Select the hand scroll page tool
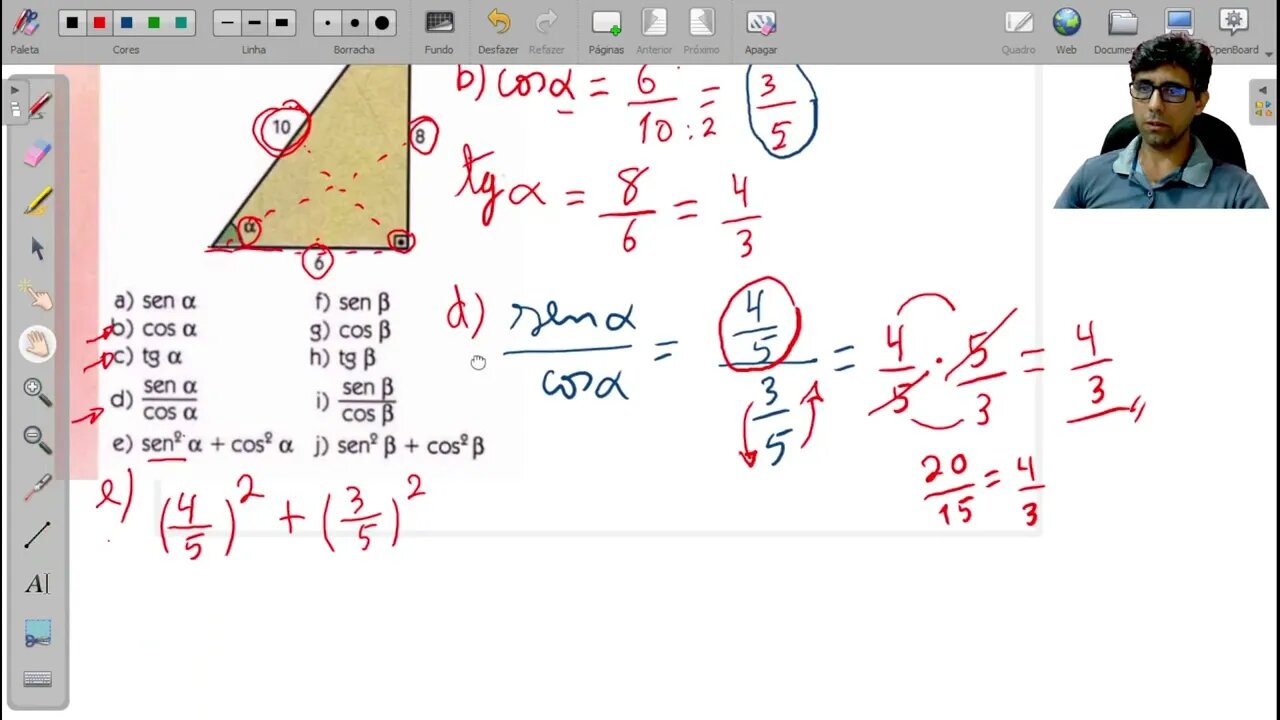The height and width of the screenshot is (720, 1280). pos(37,344)
